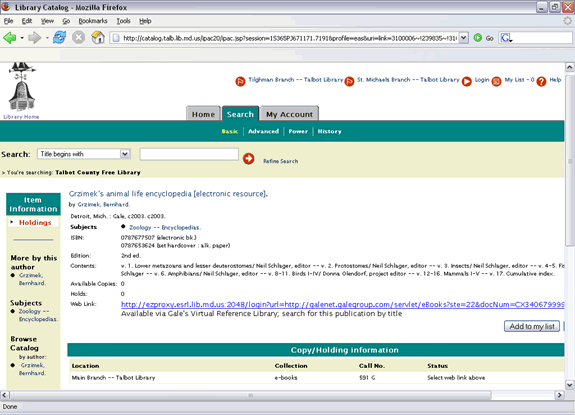Click St. Michaels Branch -- Talbot Library link
Screen dimensions: 575x415
pos(408,80)
